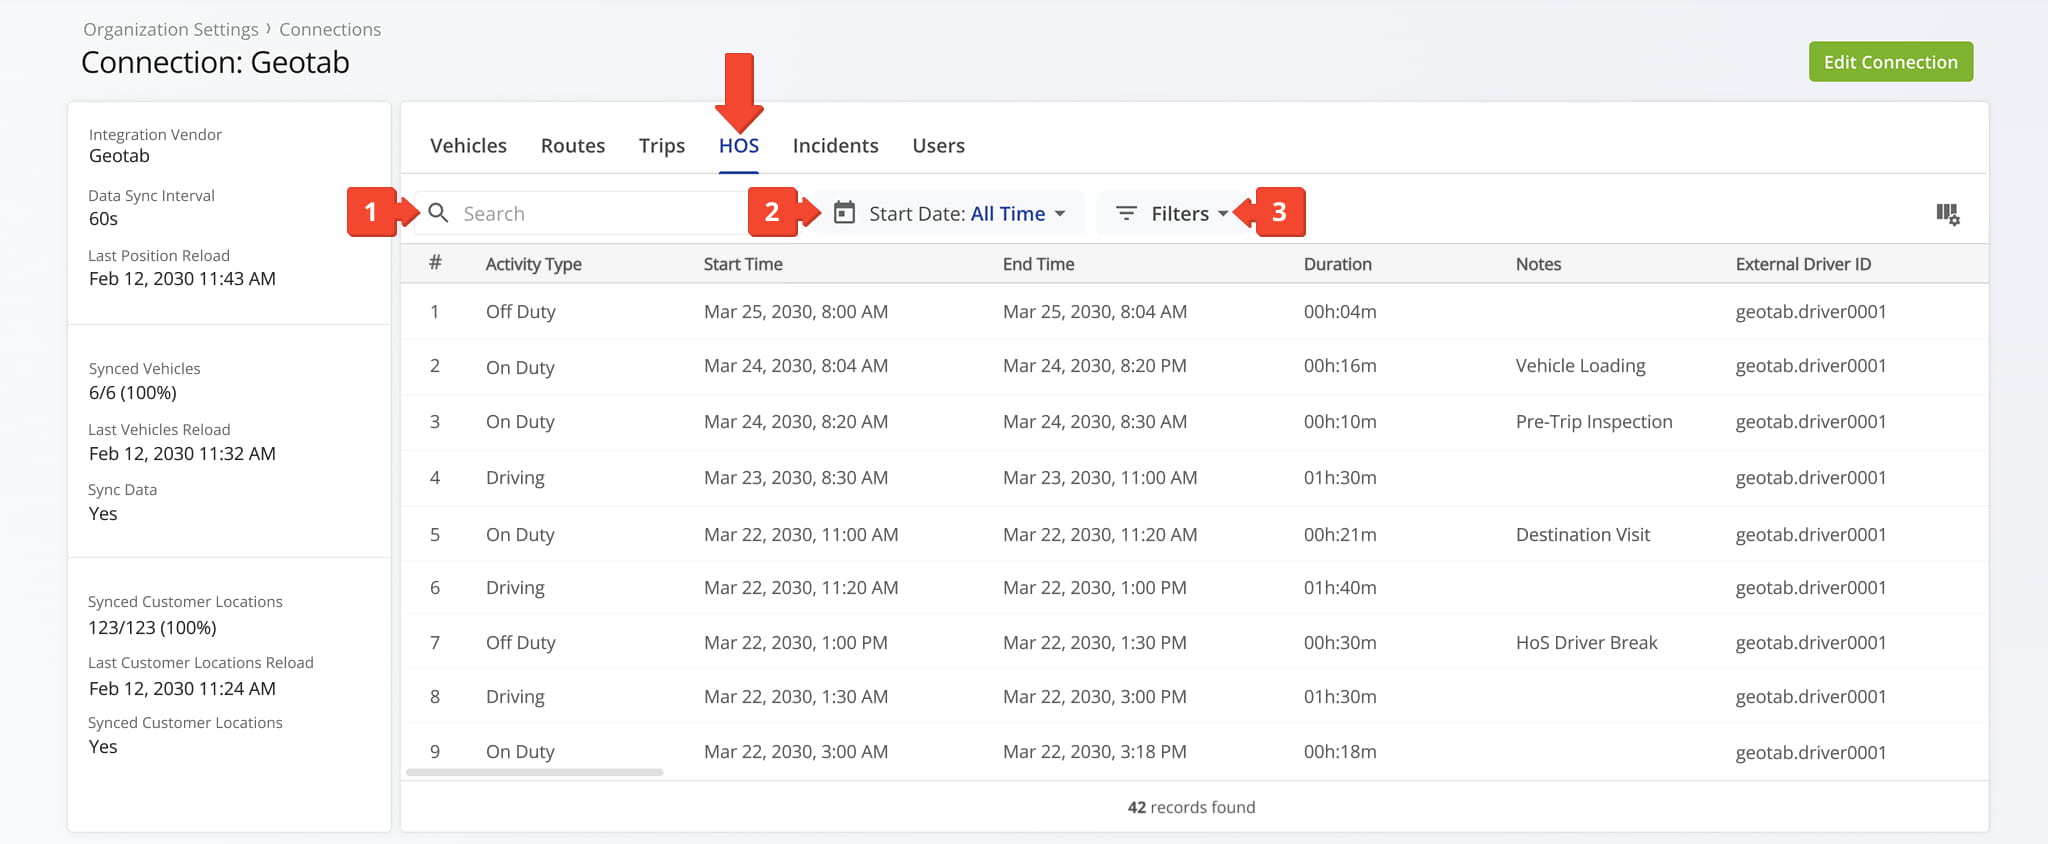Click 'Driving' in row 4
Image resolution: width=2048 pixels, height=844 pixels.
pyautogui.click(x=515, y=478)
